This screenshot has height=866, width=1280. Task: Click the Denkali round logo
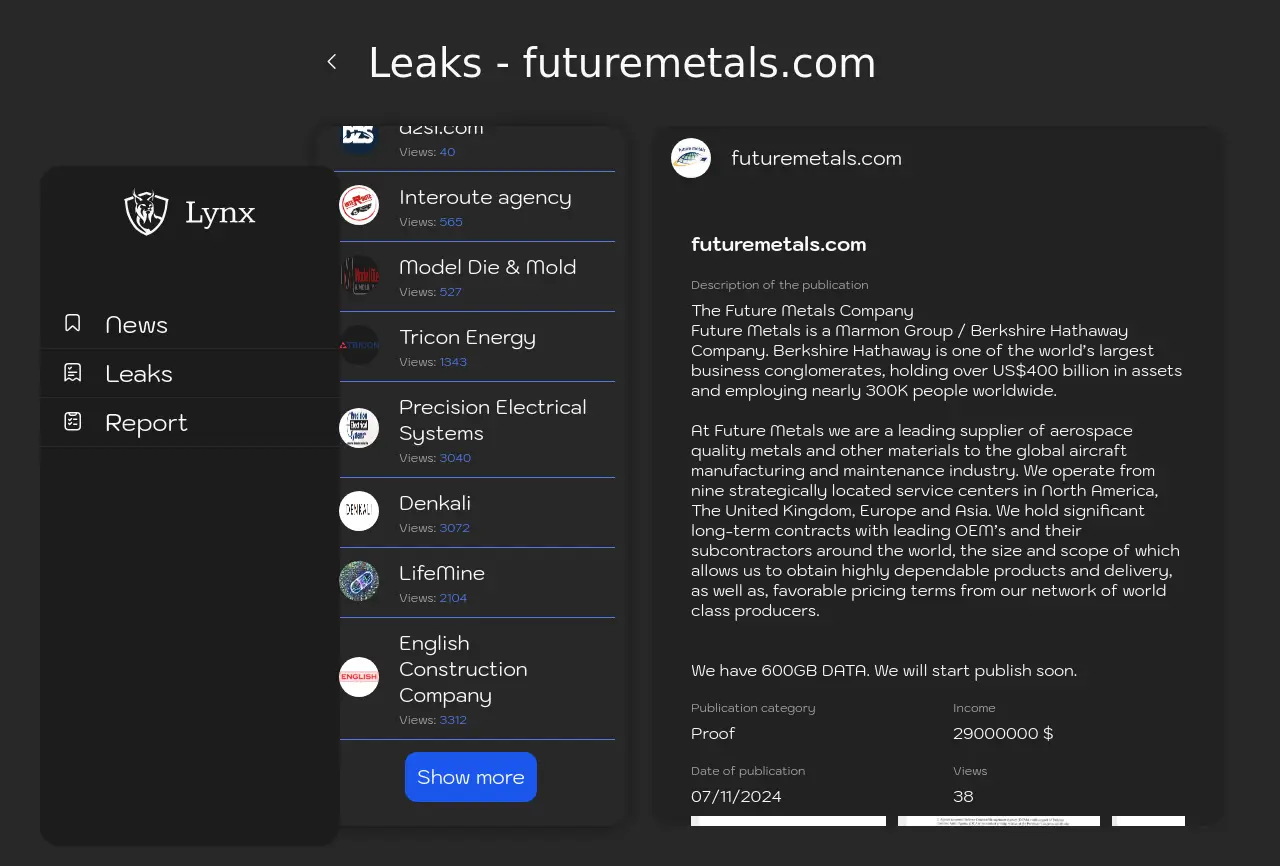[359, 511]
